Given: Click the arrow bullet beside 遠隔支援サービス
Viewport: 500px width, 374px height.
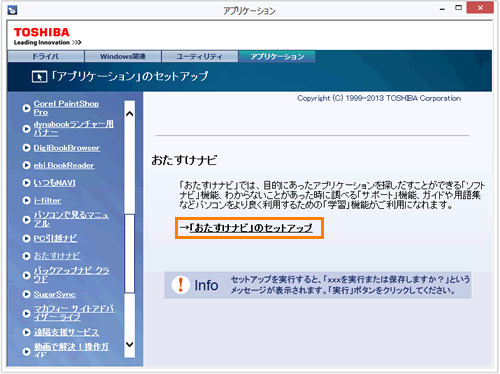Looking at the screenshot, I should [26, 332].
